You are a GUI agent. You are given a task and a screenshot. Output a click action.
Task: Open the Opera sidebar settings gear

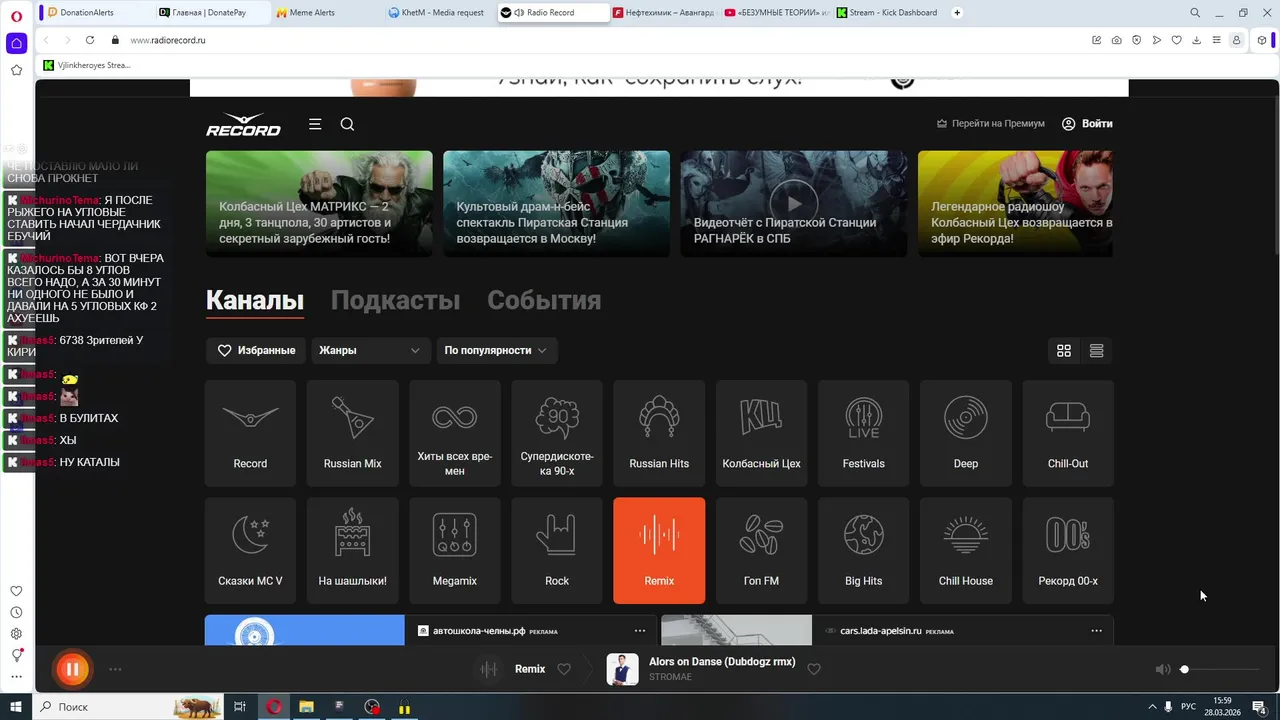point(16,634)
